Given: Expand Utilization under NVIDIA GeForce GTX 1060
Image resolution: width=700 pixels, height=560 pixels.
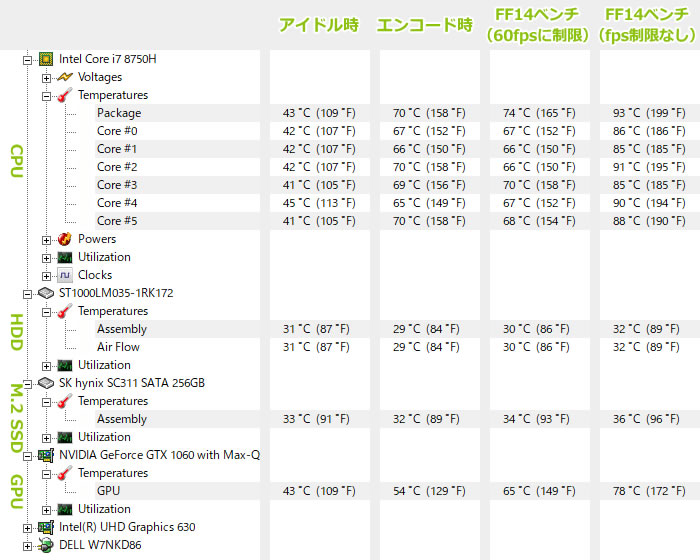Looking at the screenshot, I should (46, 510).
